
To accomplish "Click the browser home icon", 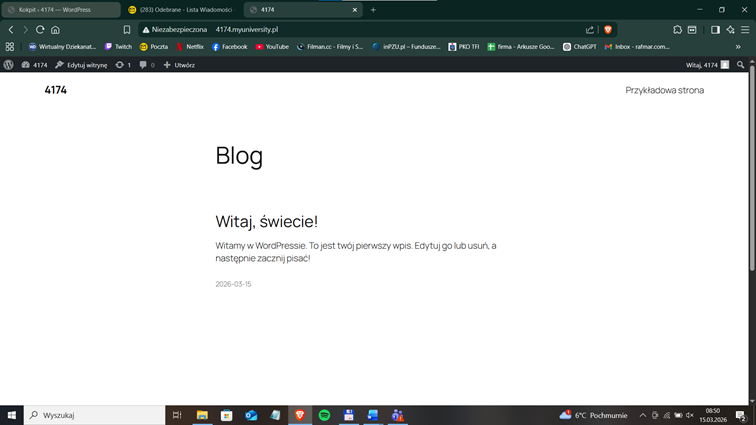I will (55, 30).
